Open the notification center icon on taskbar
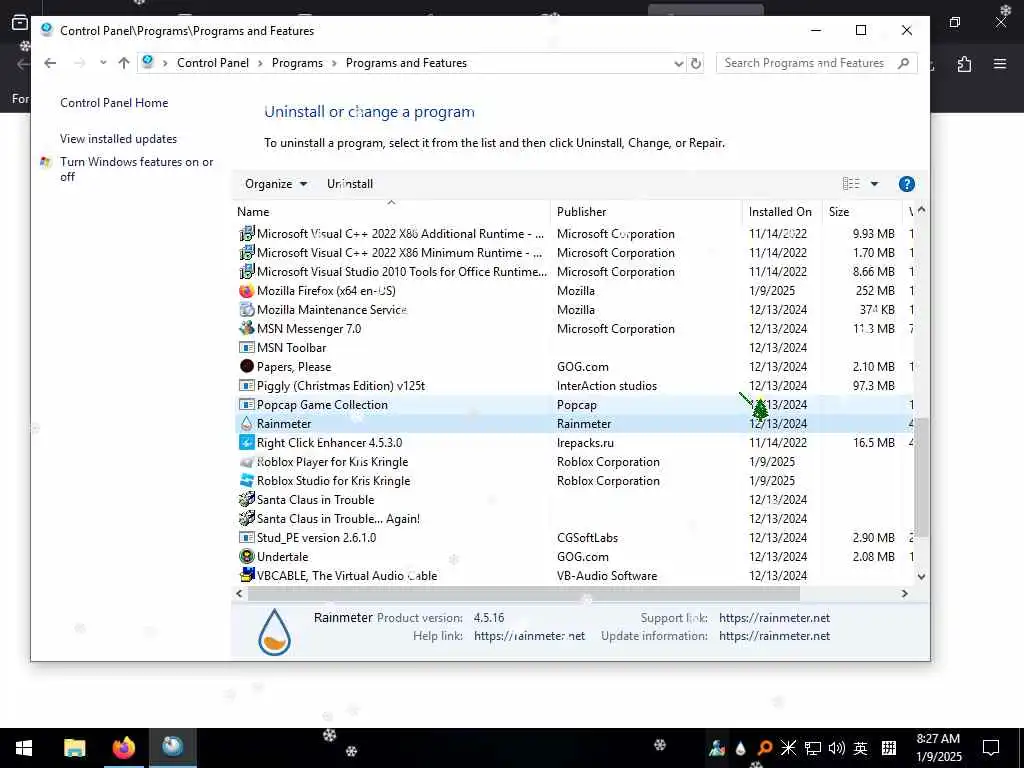The height and width of the screenshot is (768, 1024). coord(991,748)
